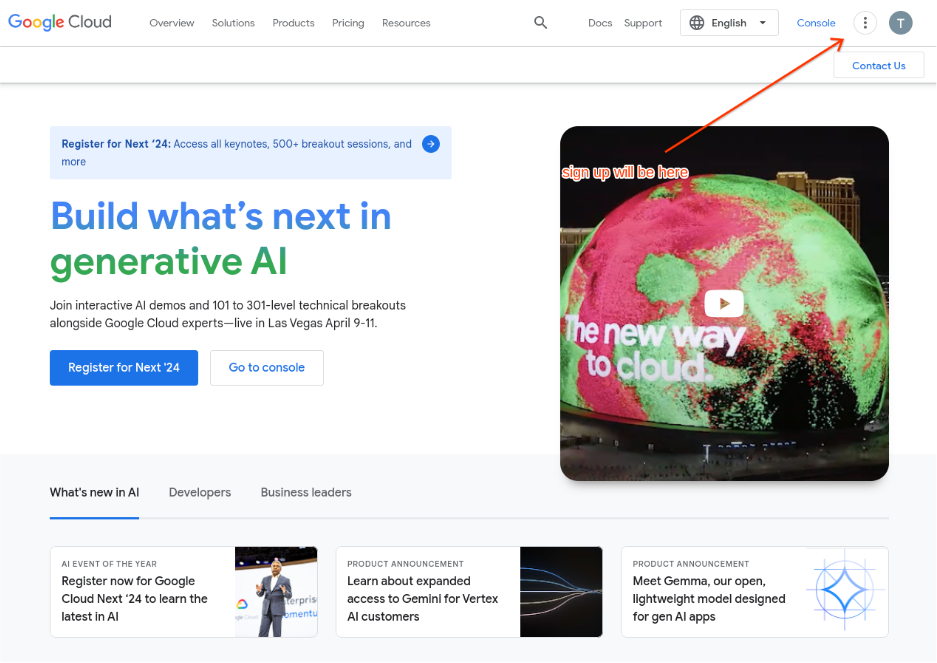
Task: Click the Gemma star icon image
Action: point(846,591)
